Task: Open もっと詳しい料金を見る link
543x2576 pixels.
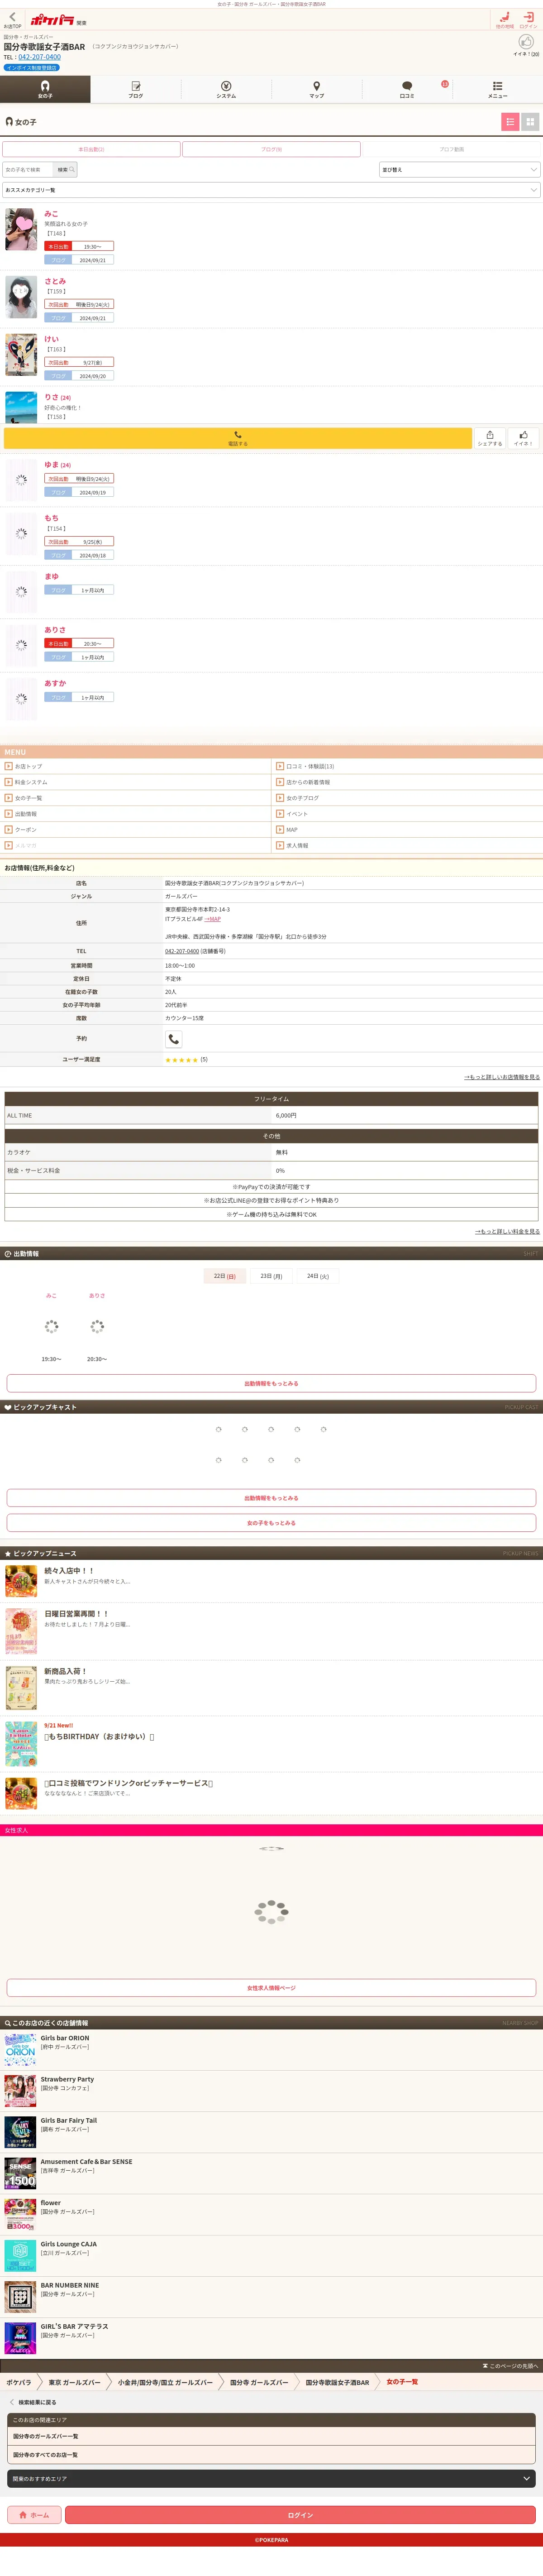Action: 507,1231
